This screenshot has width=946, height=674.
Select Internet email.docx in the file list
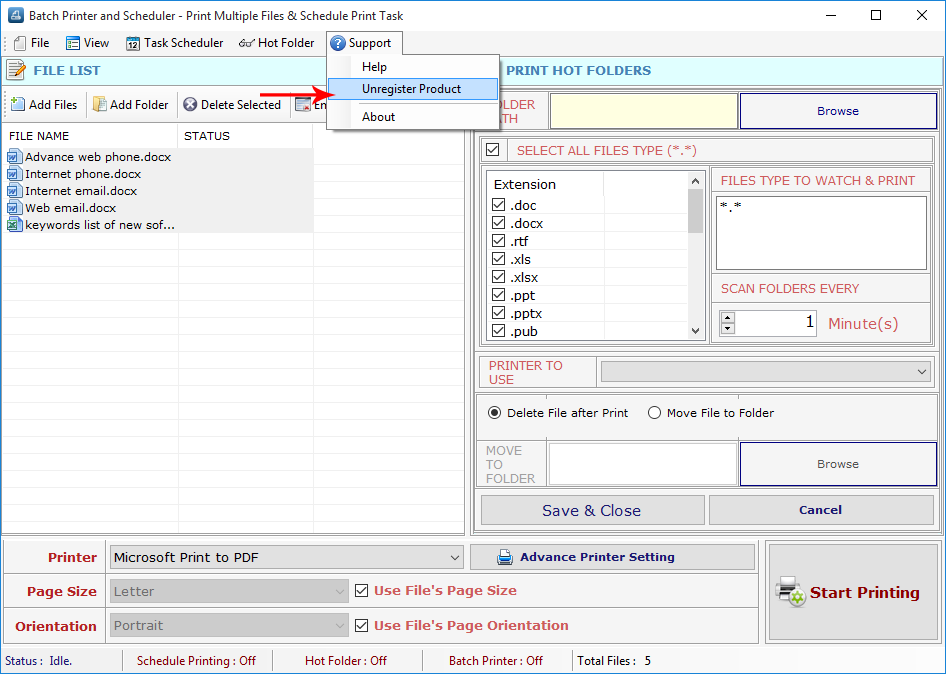(80, 190)
